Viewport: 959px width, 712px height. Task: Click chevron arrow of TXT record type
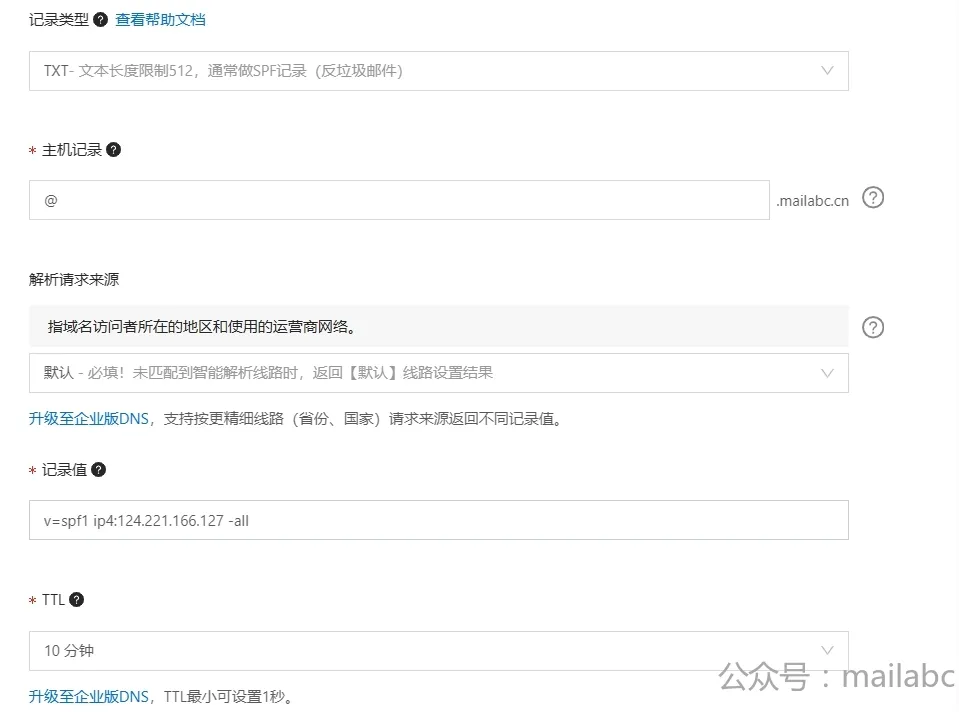pos(827,71)
